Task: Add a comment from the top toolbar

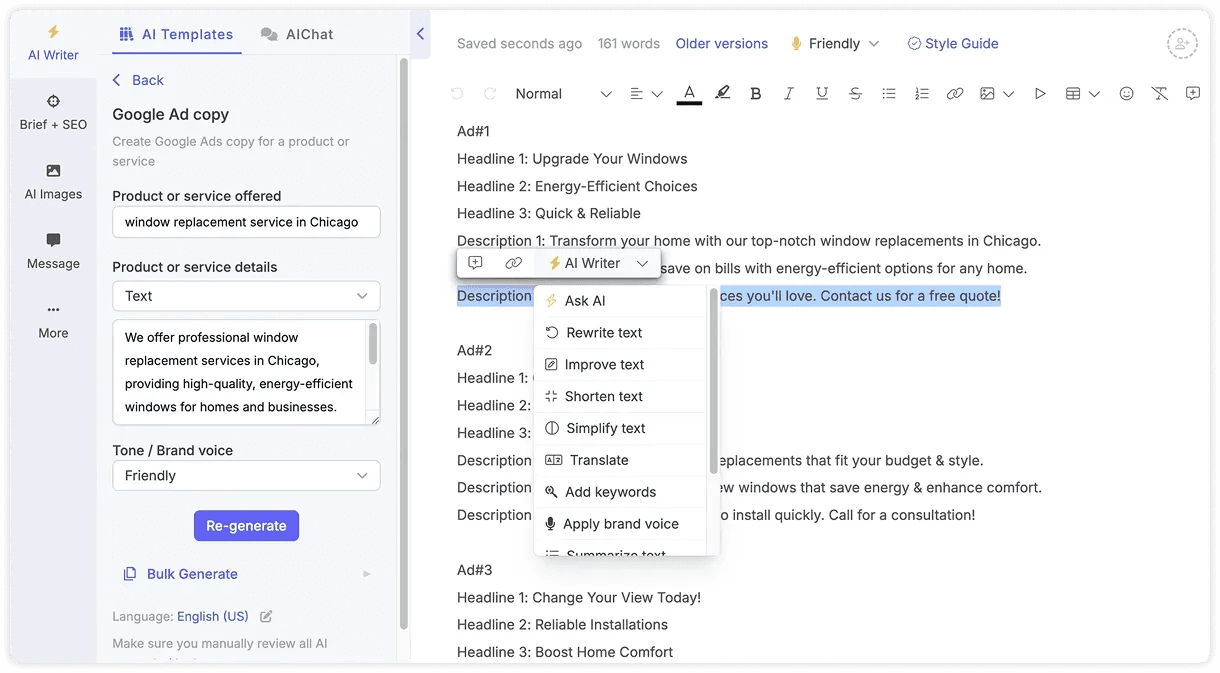Action: click(1193, 94)
